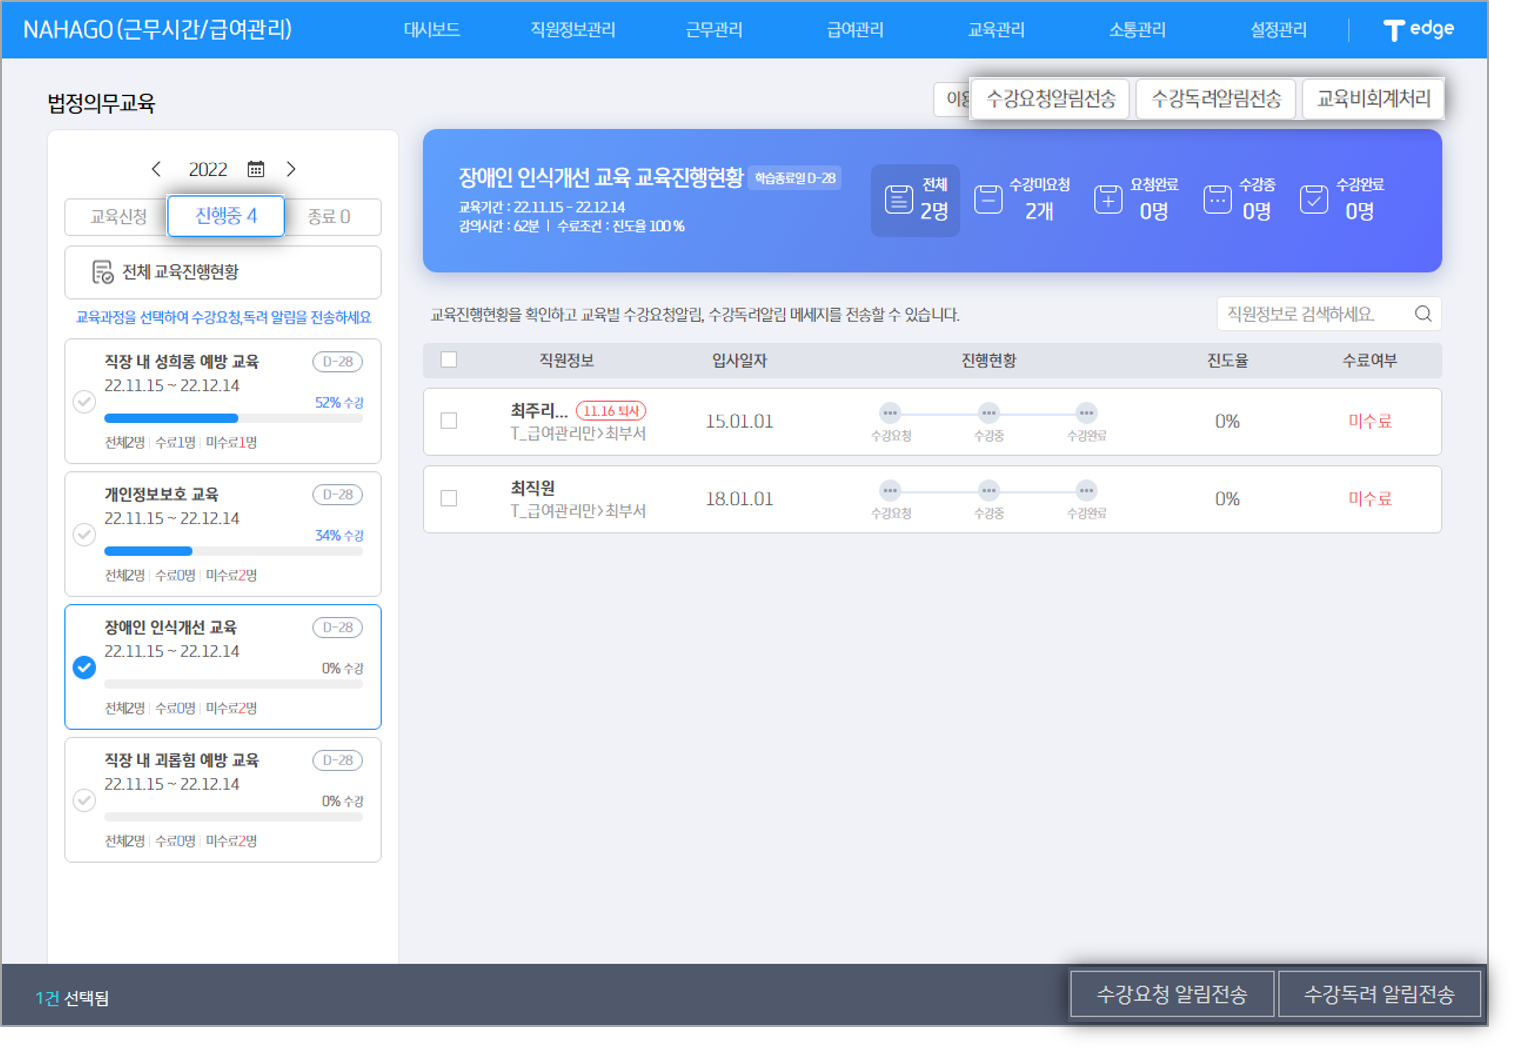Click progress bar of 개인정보보호 교육

point(233,551)
